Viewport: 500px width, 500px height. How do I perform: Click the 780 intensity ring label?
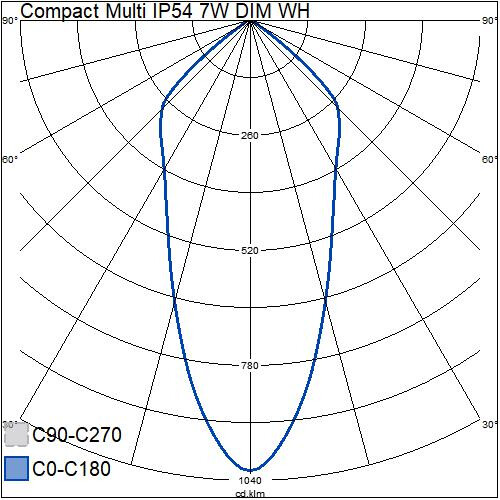pos(250,366)
